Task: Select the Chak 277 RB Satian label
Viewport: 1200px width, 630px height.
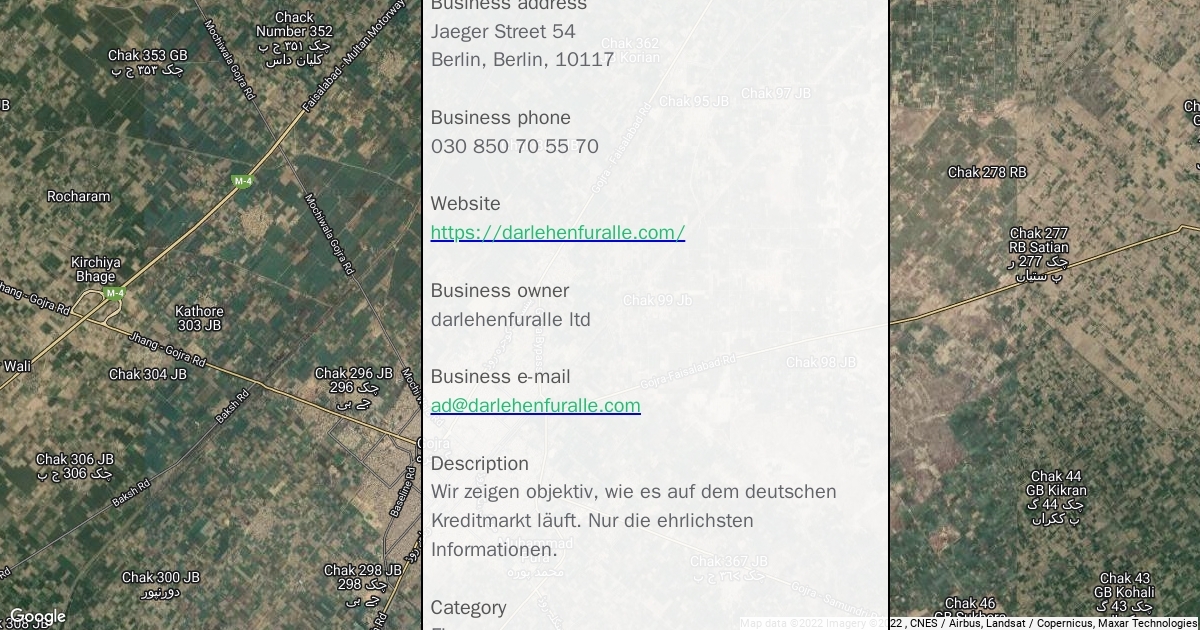Action: point(1039,255)
